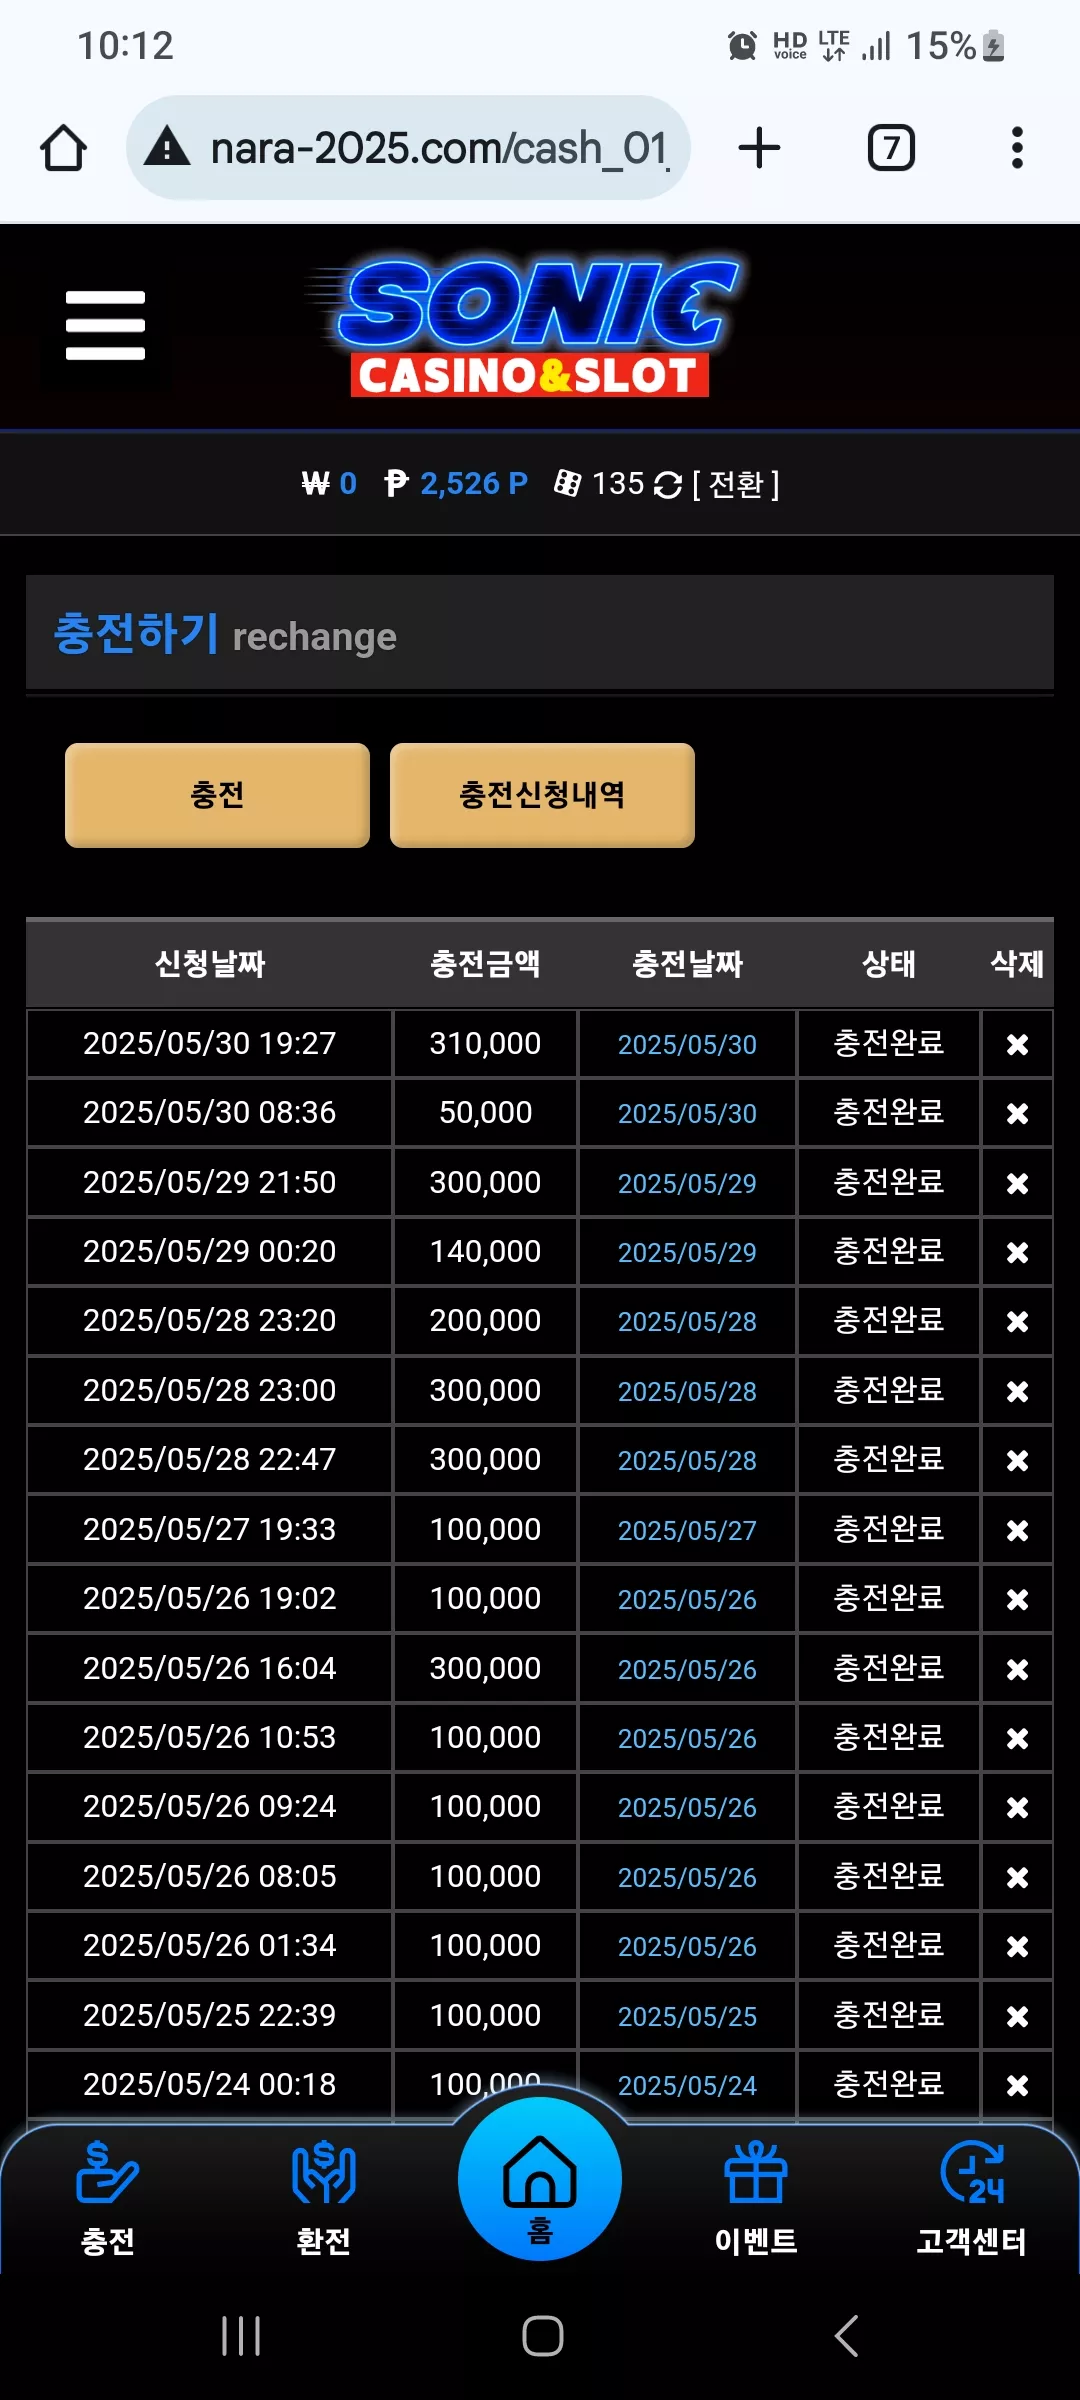Image resolution: width=1080 pixels, height=2400 pixels.
Task: Open the browser three-dot menu
Action: [1017, 148]
